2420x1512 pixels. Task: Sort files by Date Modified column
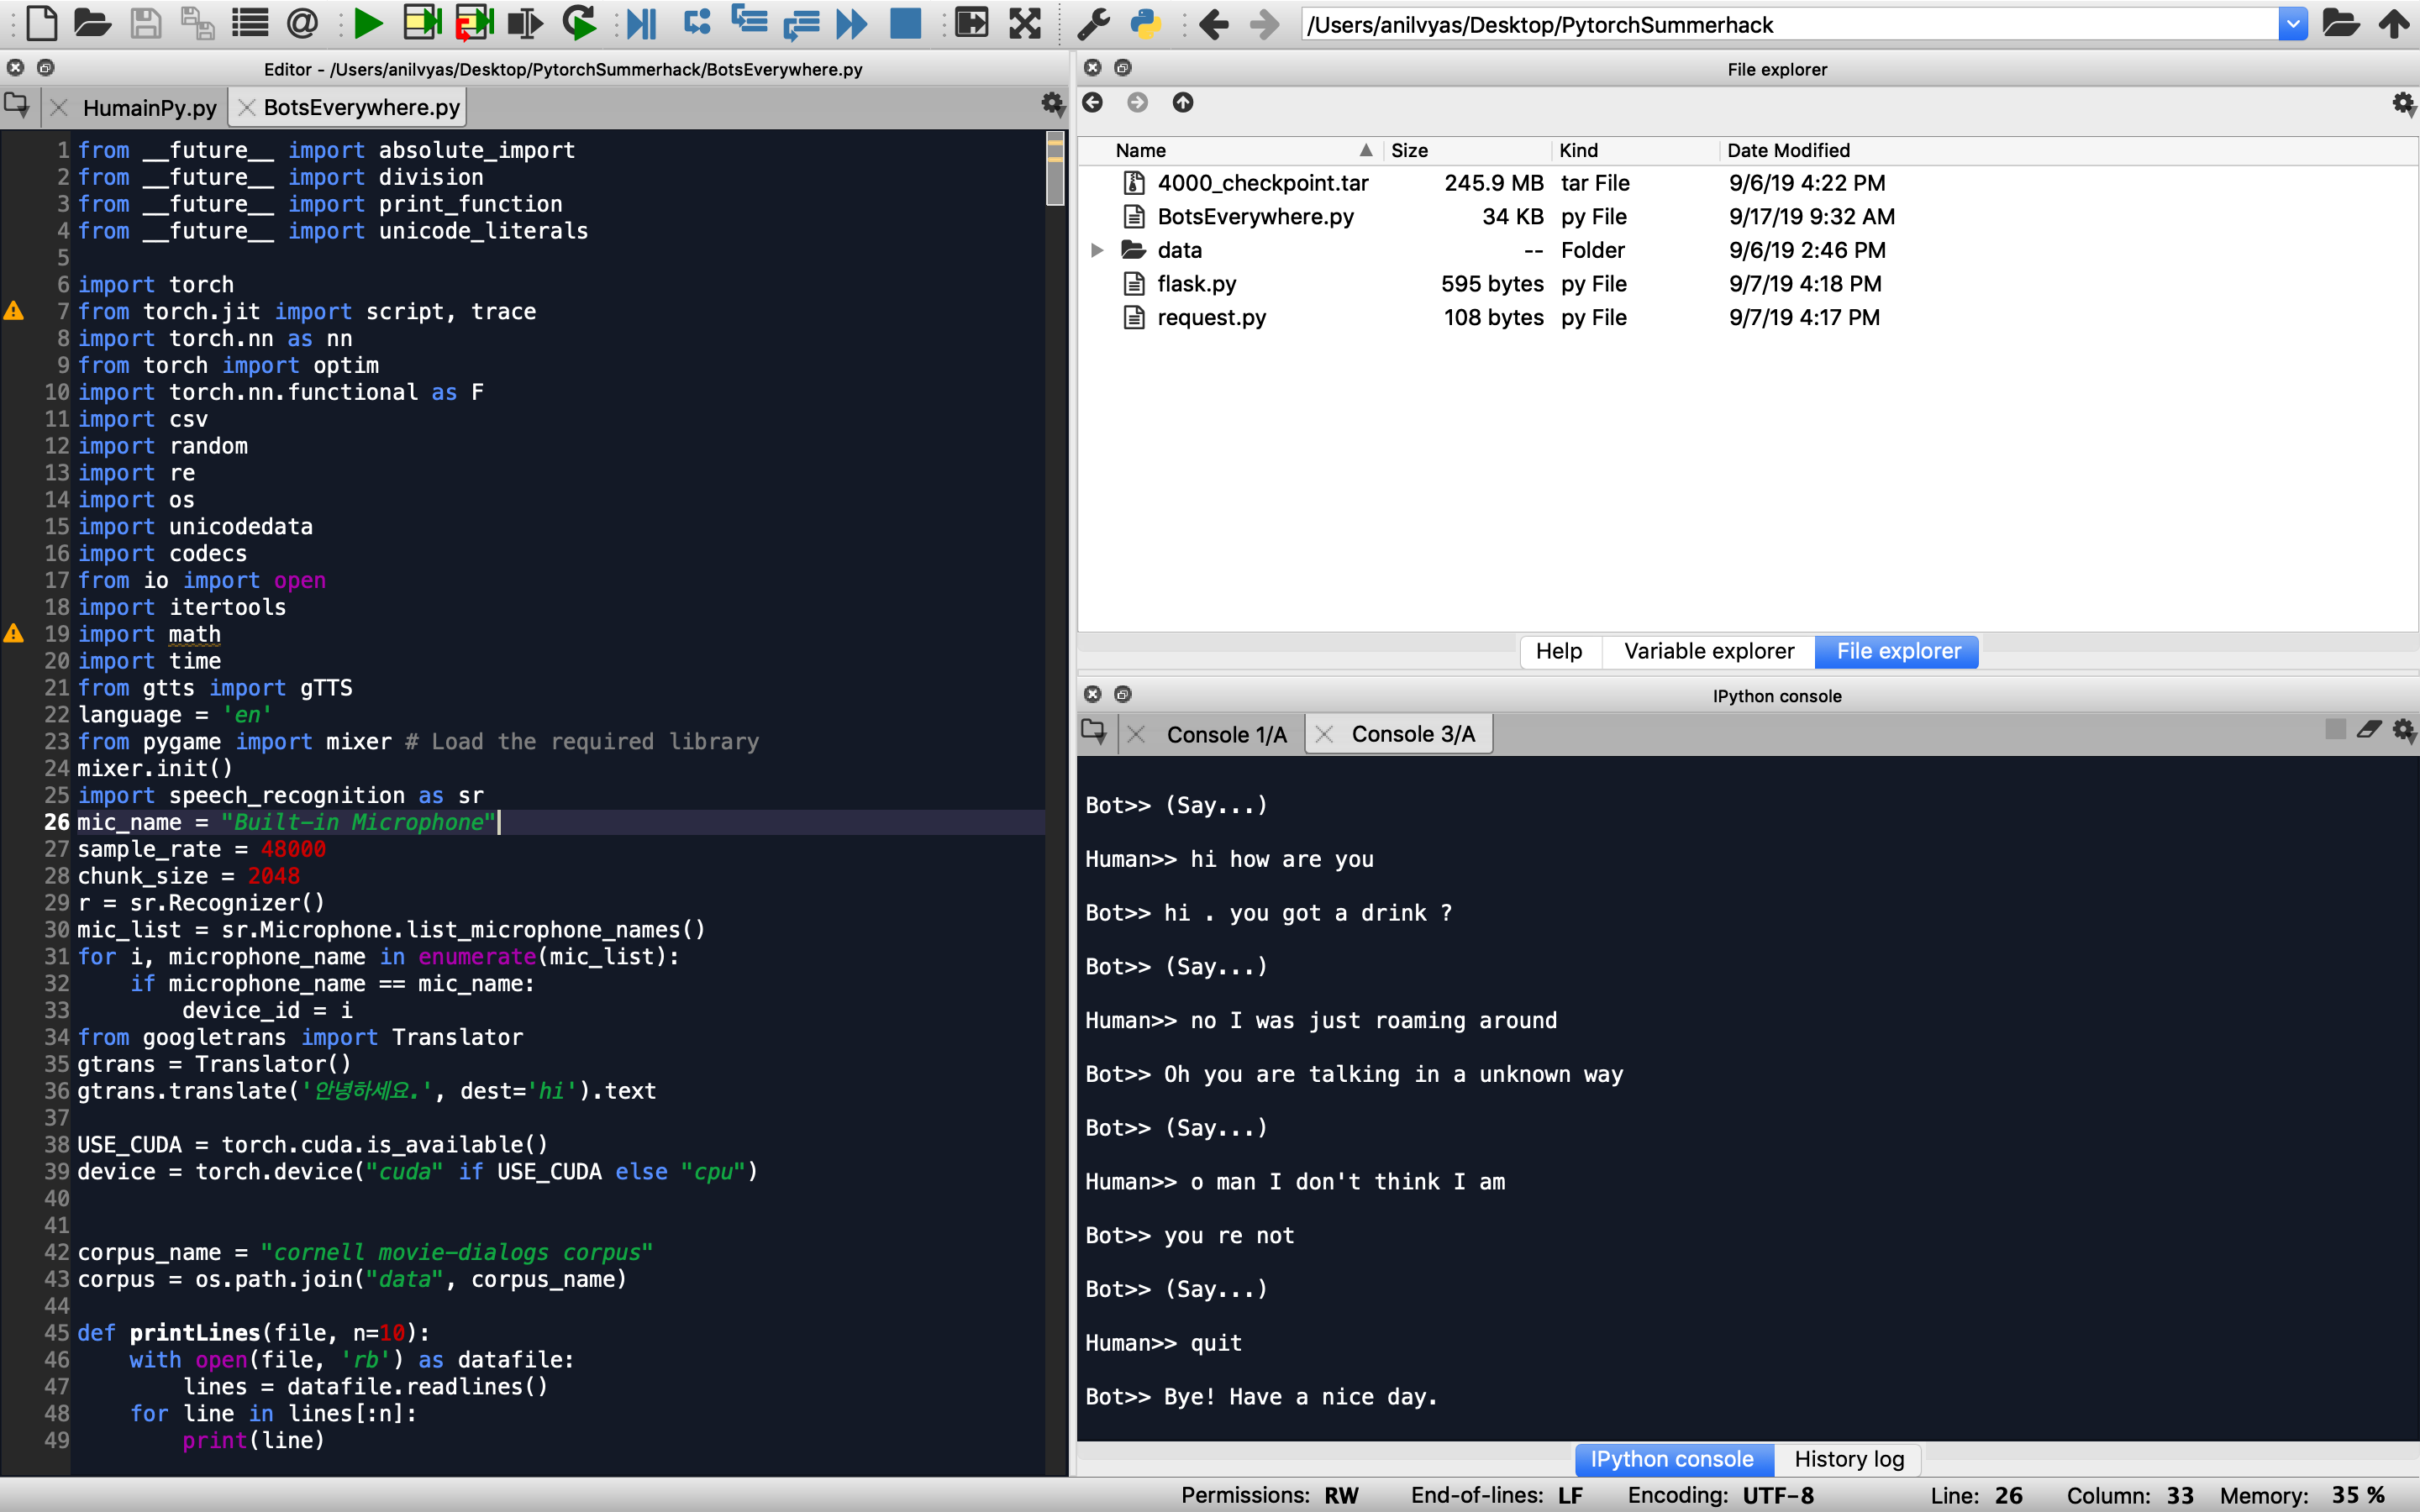(1788, 150)
